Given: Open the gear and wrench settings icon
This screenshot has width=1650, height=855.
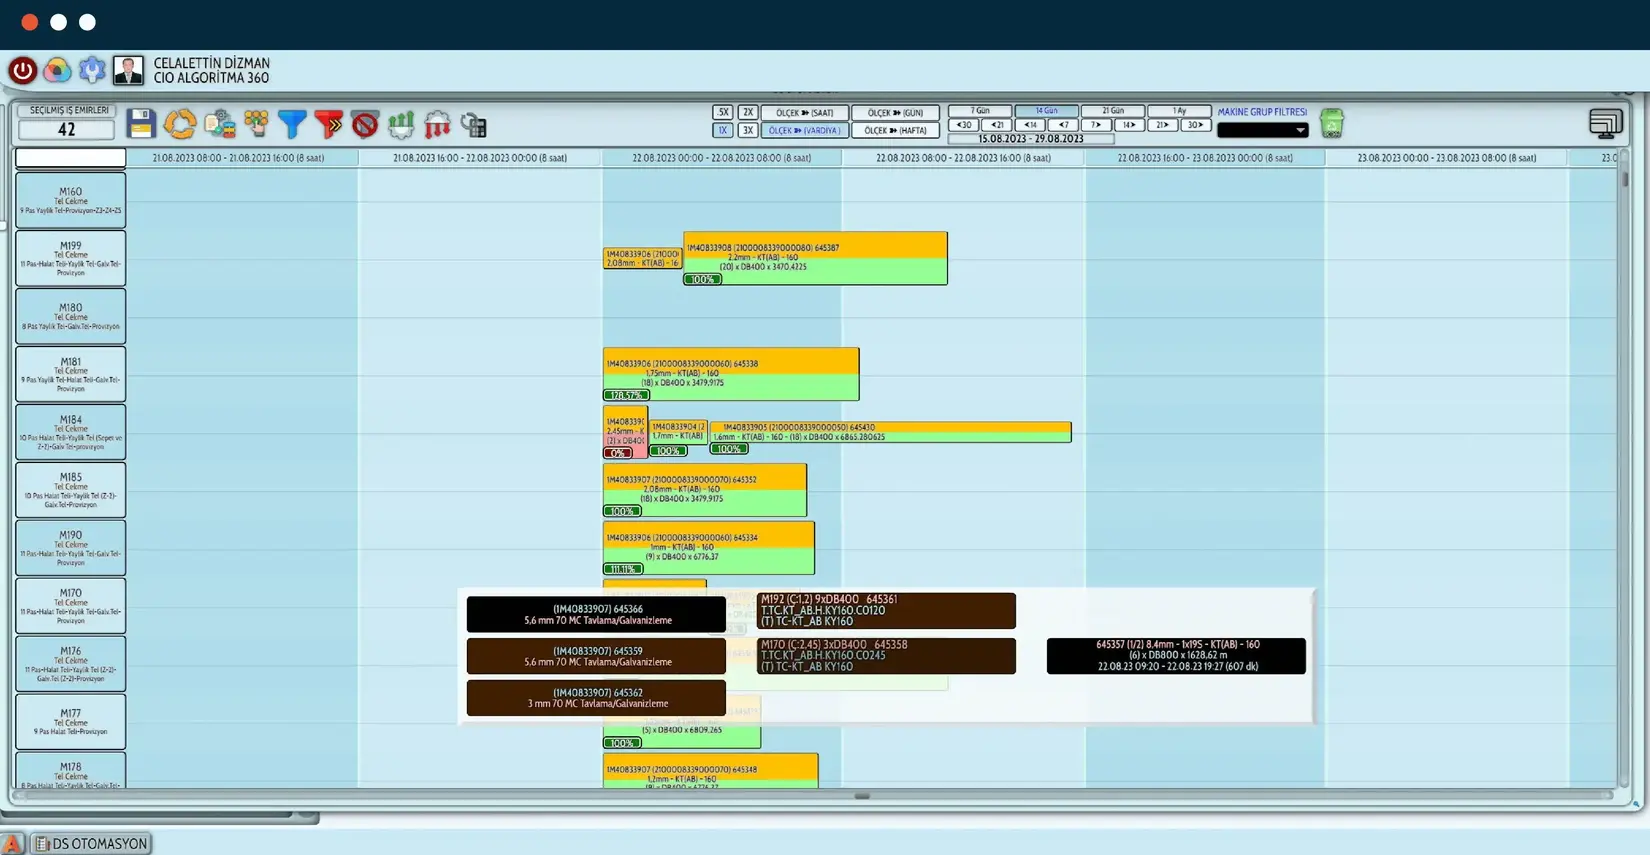Looking at the screenshot, I should 92,70.
